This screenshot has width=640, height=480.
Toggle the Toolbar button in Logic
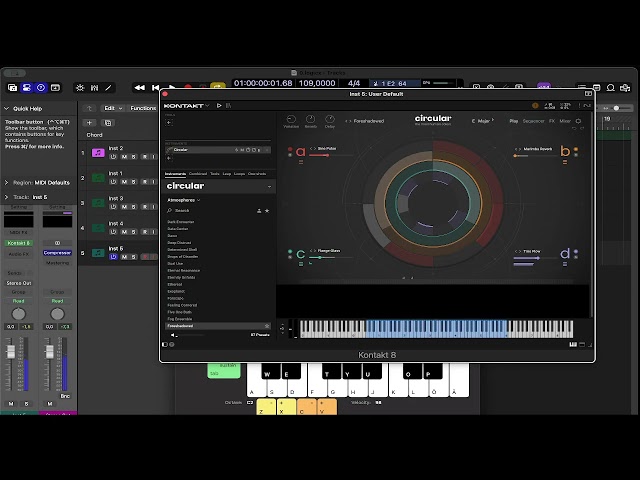pyautogui.click(x=55, y=88)
